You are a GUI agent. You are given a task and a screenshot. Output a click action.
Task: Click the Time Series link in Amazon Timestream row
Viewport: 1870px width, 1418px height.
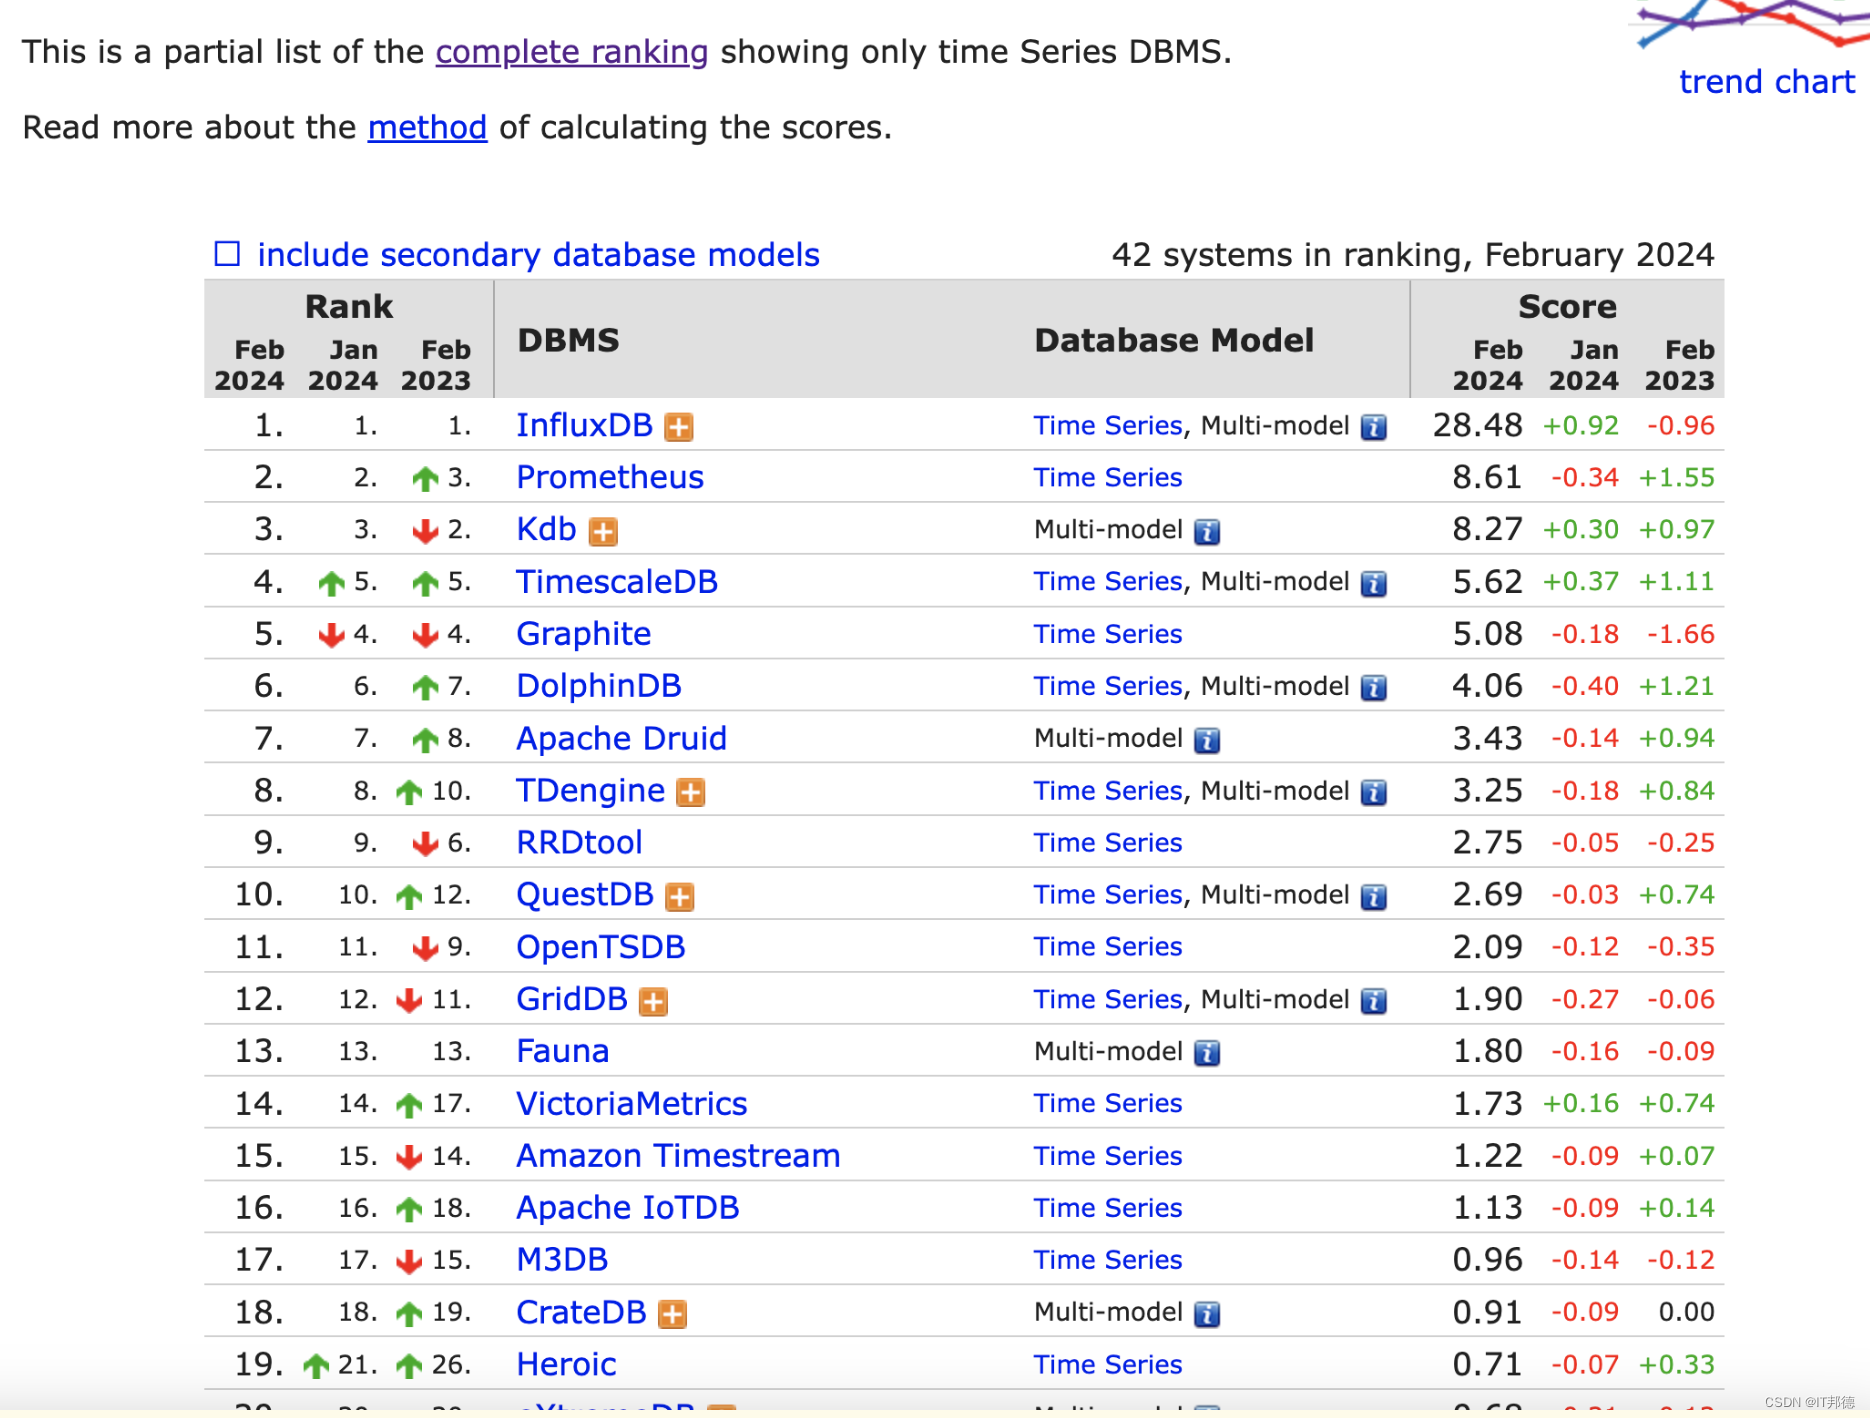click(x=1108, y=1155)
